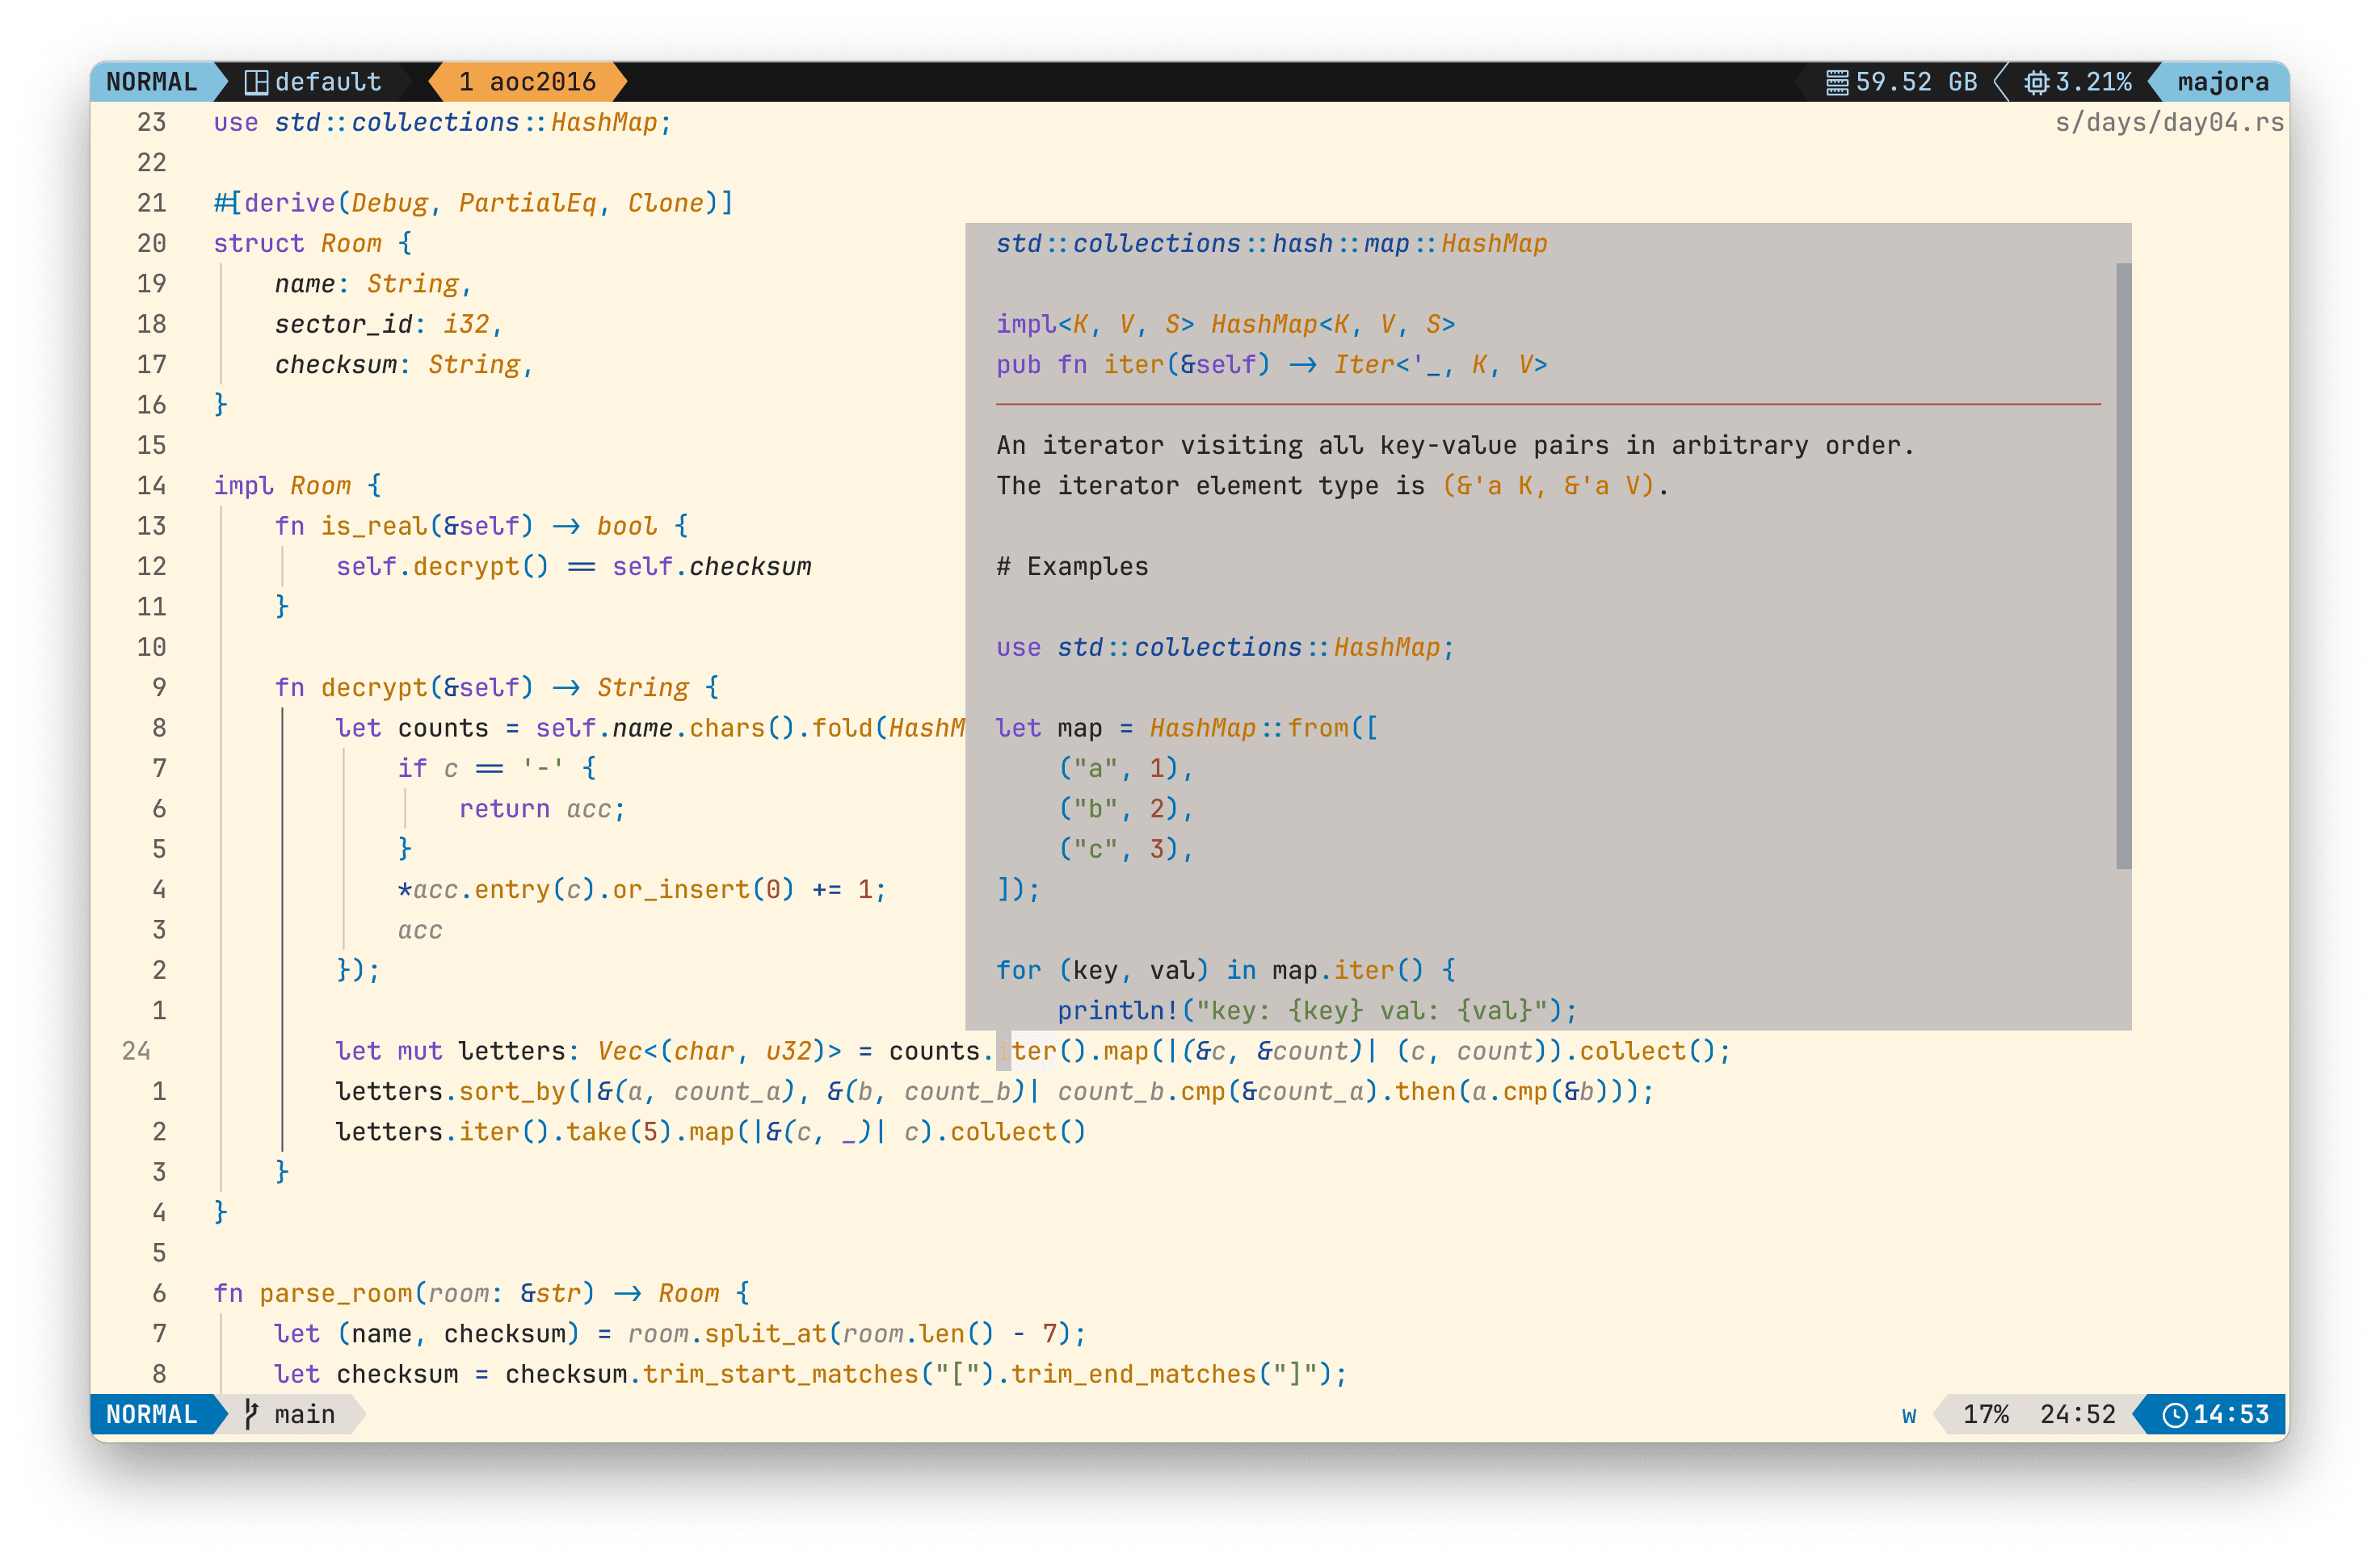2380x1562 pixels.
Task: Click the '24:52' cursor position indicator
Action: [x=2078, y=1414]
